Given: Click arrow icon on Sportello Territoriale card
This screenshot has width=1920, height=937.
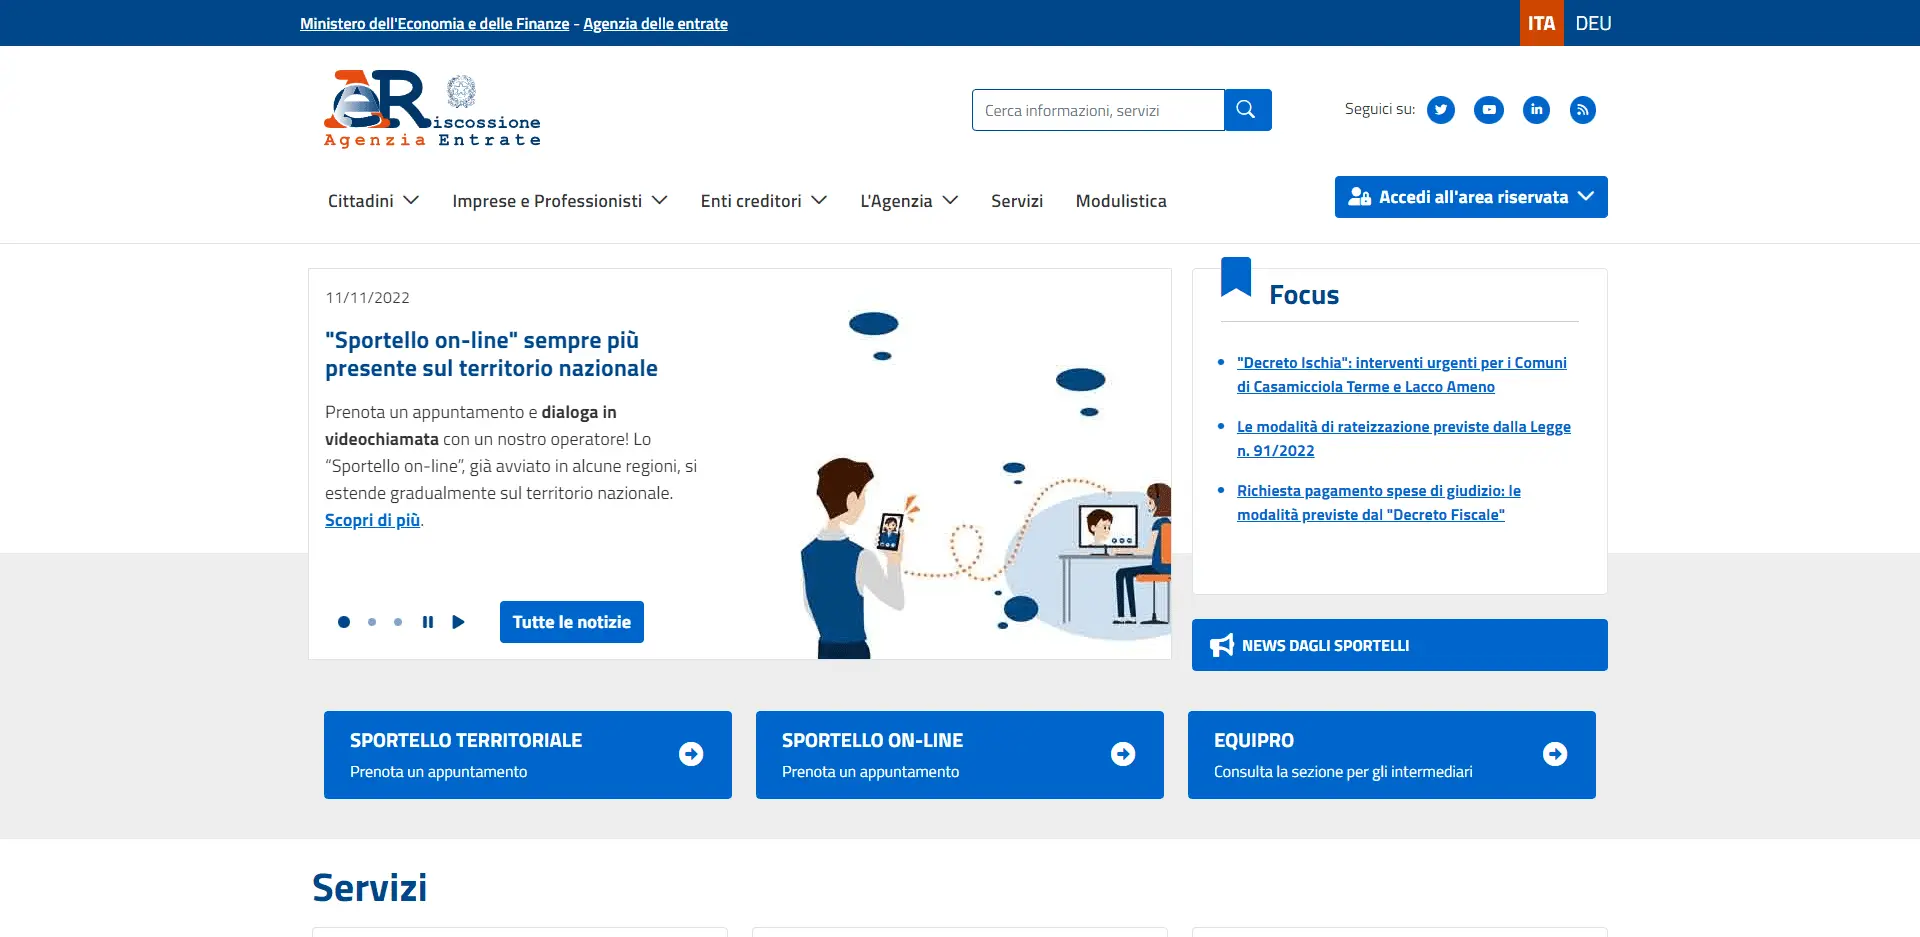Looking at the screenshot, I should [x=691, y=754].
